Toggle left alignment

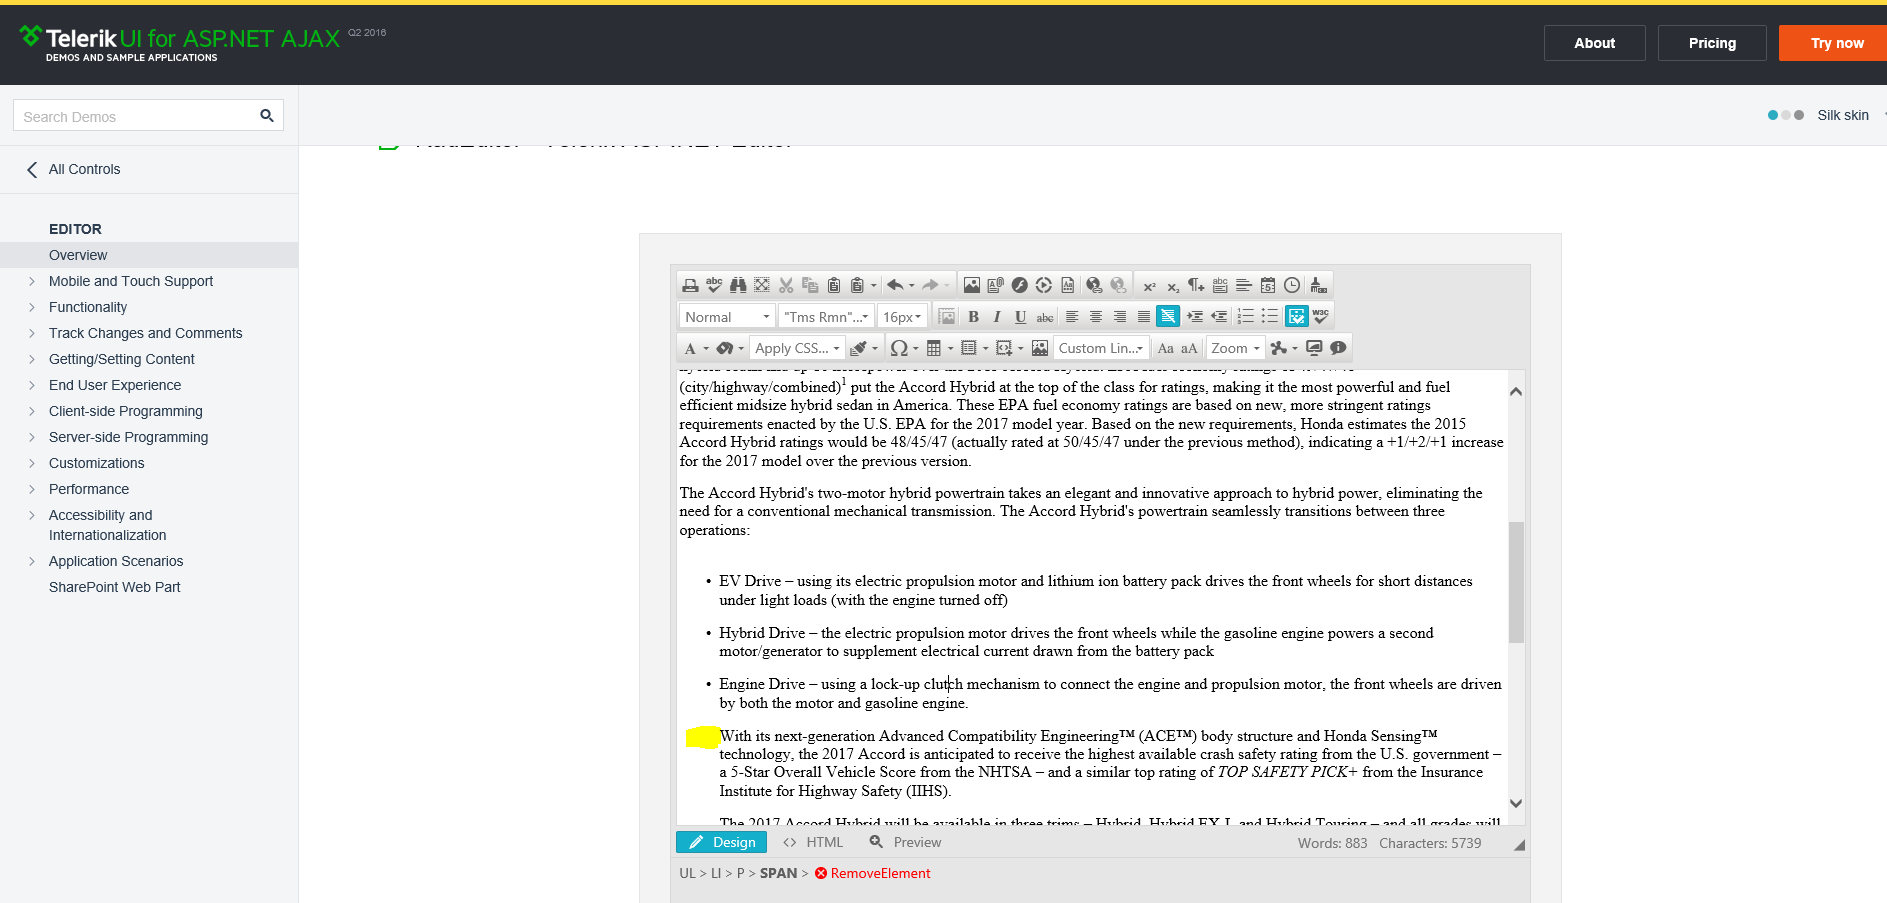tap(1072, 317)
